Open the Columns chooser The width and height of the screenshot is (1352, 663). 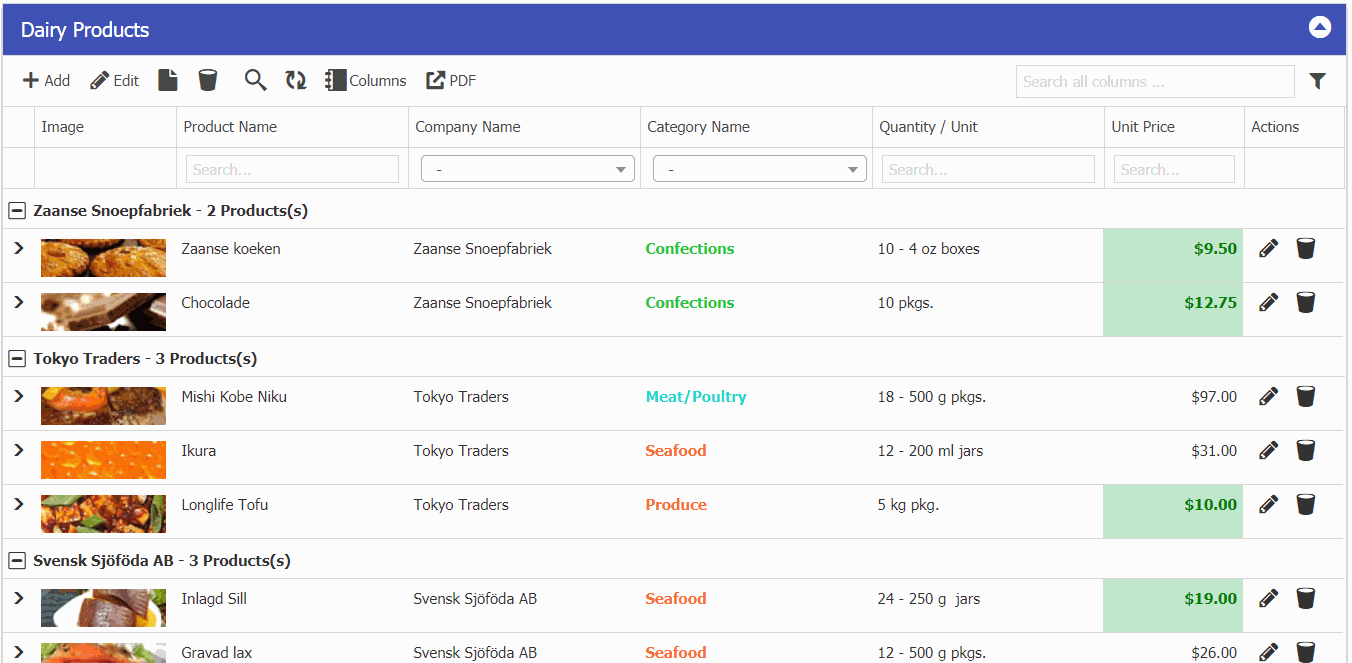366,81
